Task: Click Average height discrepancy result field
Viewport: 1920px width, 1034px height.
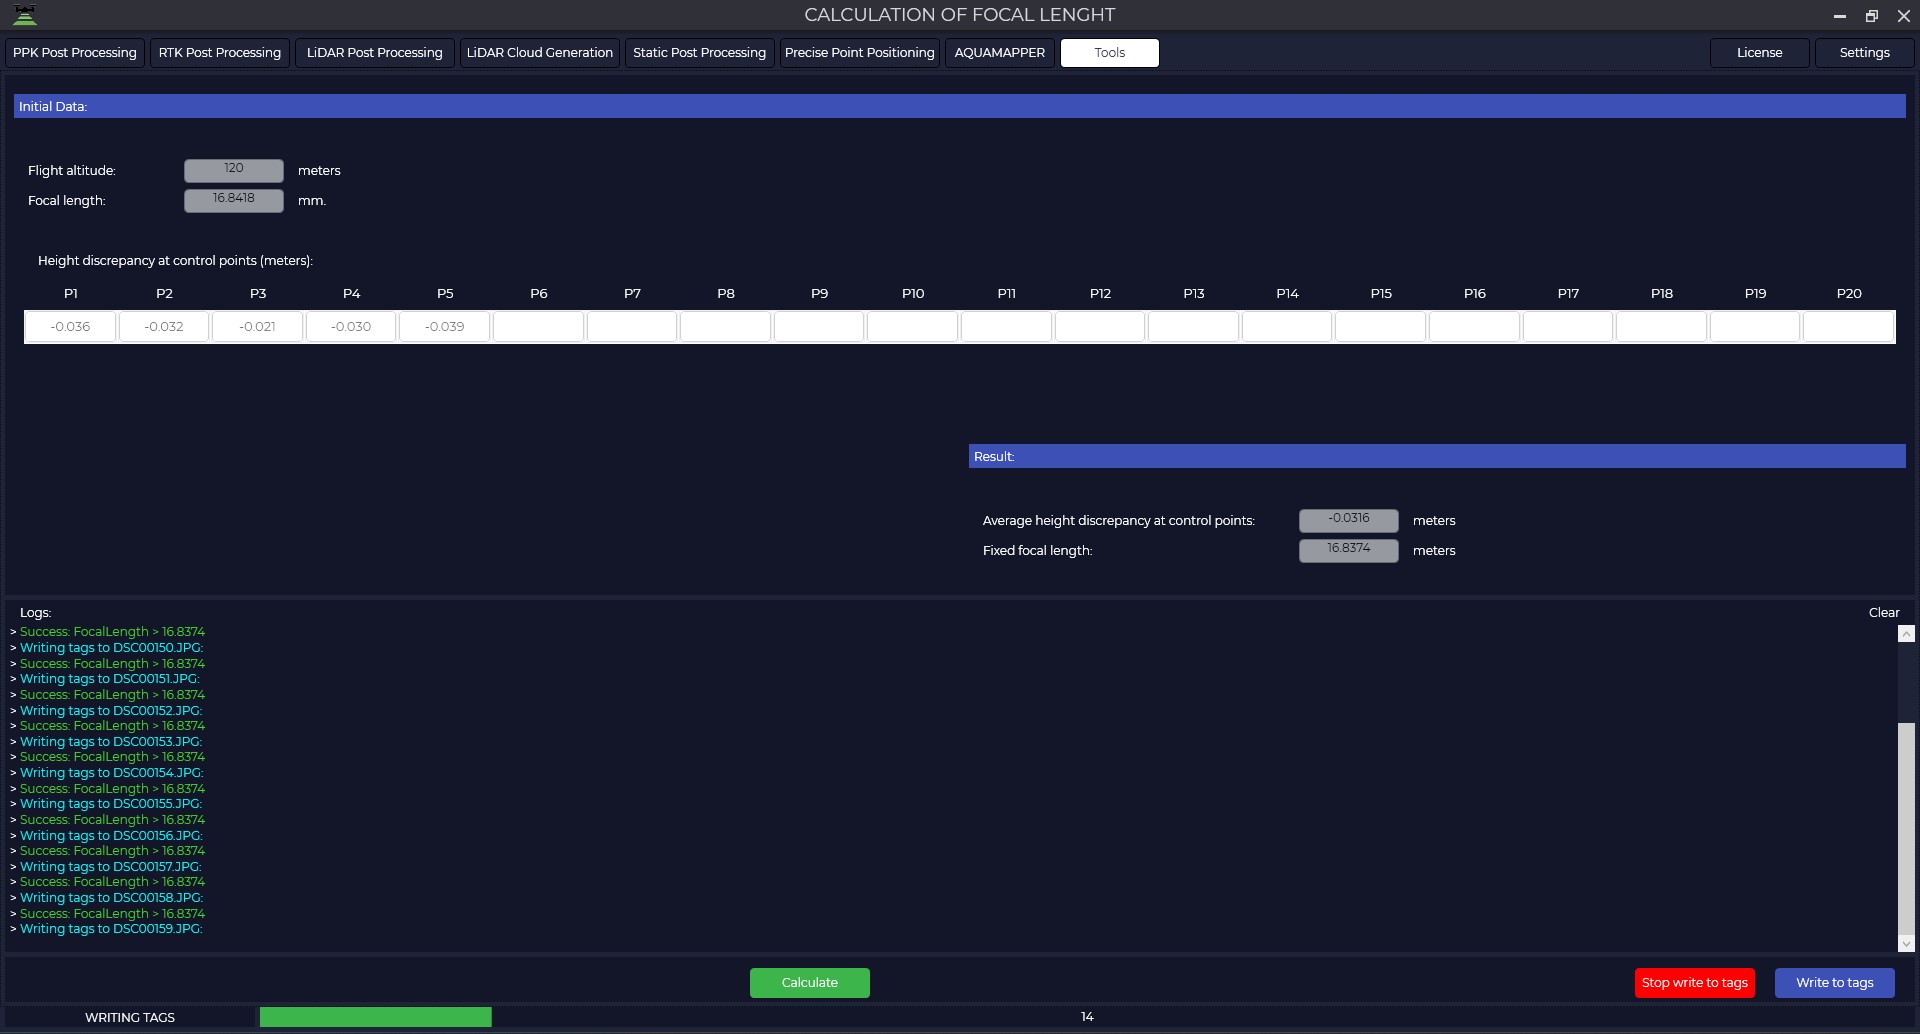Action: click(1349, 520)
